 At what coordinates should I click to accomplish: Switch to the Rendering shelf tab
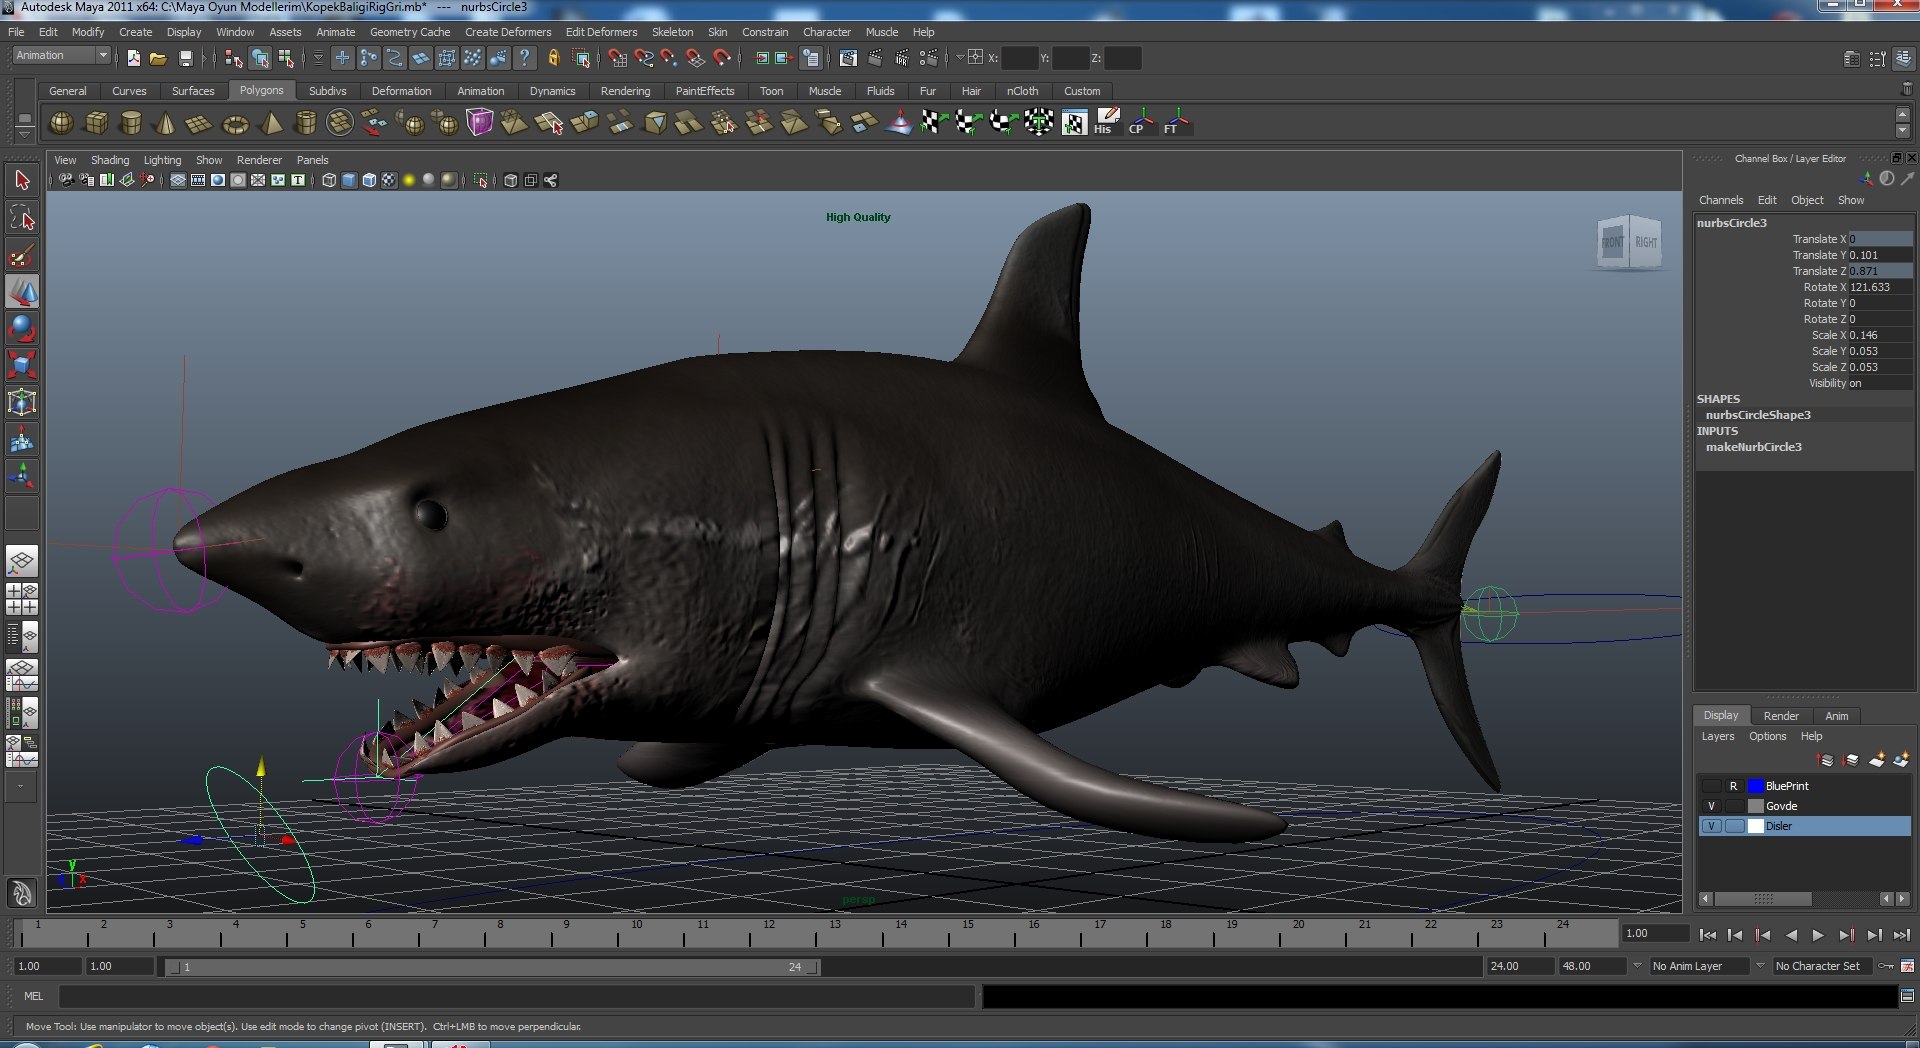(625, 91)
